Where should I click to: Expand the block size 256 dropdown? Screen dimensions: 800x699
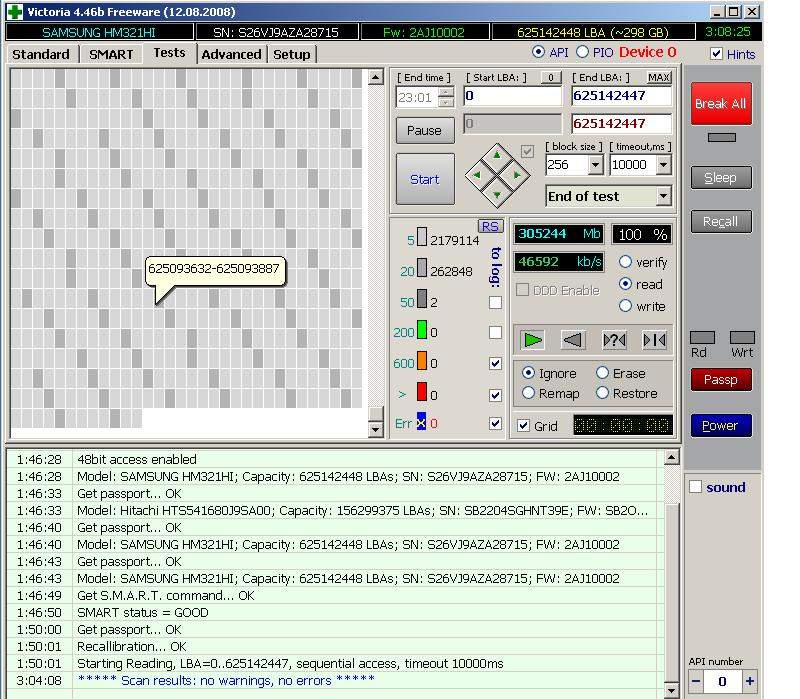595,165
